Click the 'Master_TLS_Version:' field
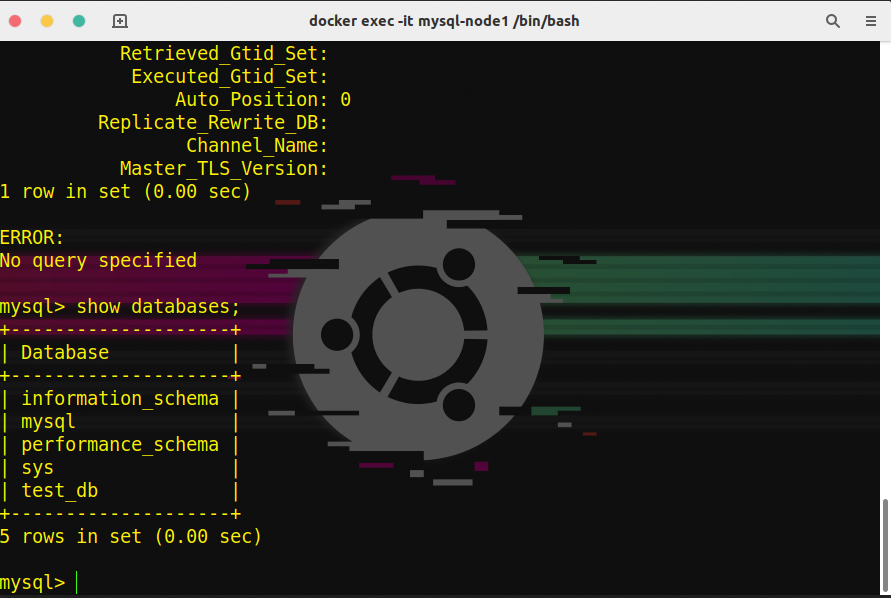891x598 pixels. coord(224,169)
